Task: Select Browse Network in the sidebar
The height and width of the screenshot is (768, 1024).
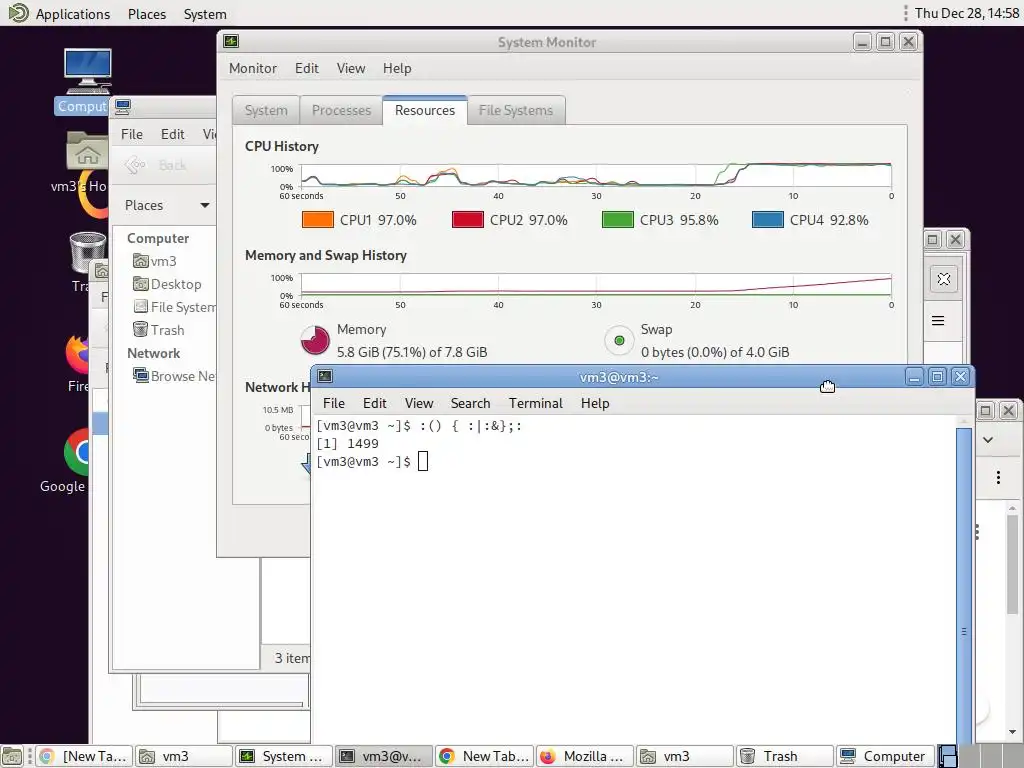Action: pyautogui.click(x=174, y=376)
